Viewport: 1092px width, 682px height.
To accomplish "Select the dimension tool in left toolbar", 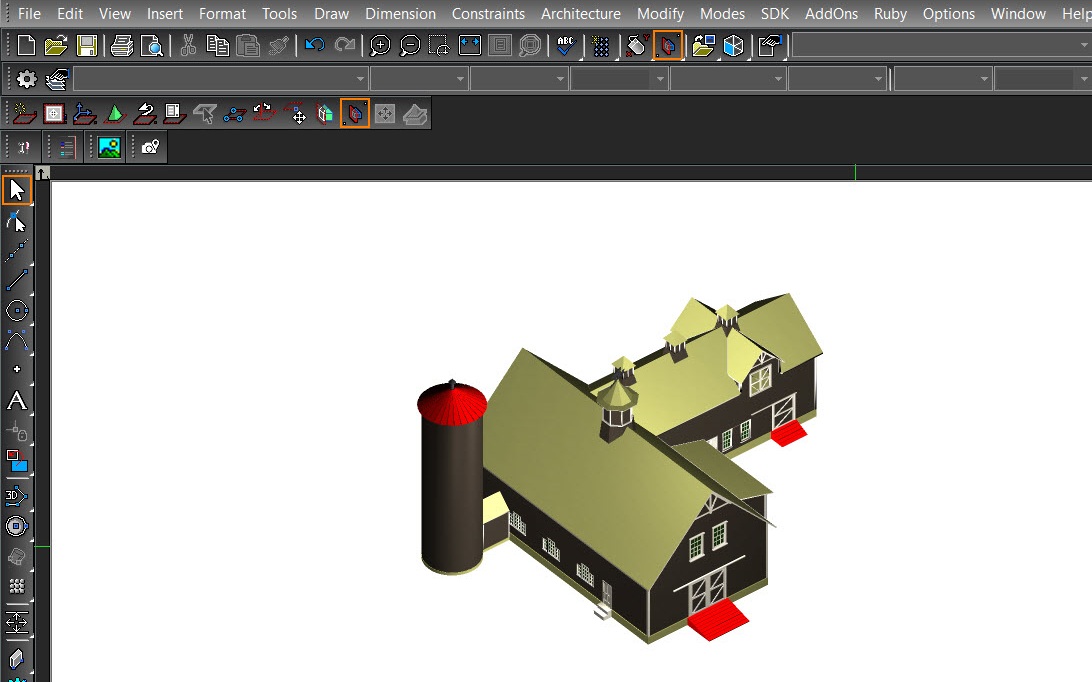I will (17, 622).
